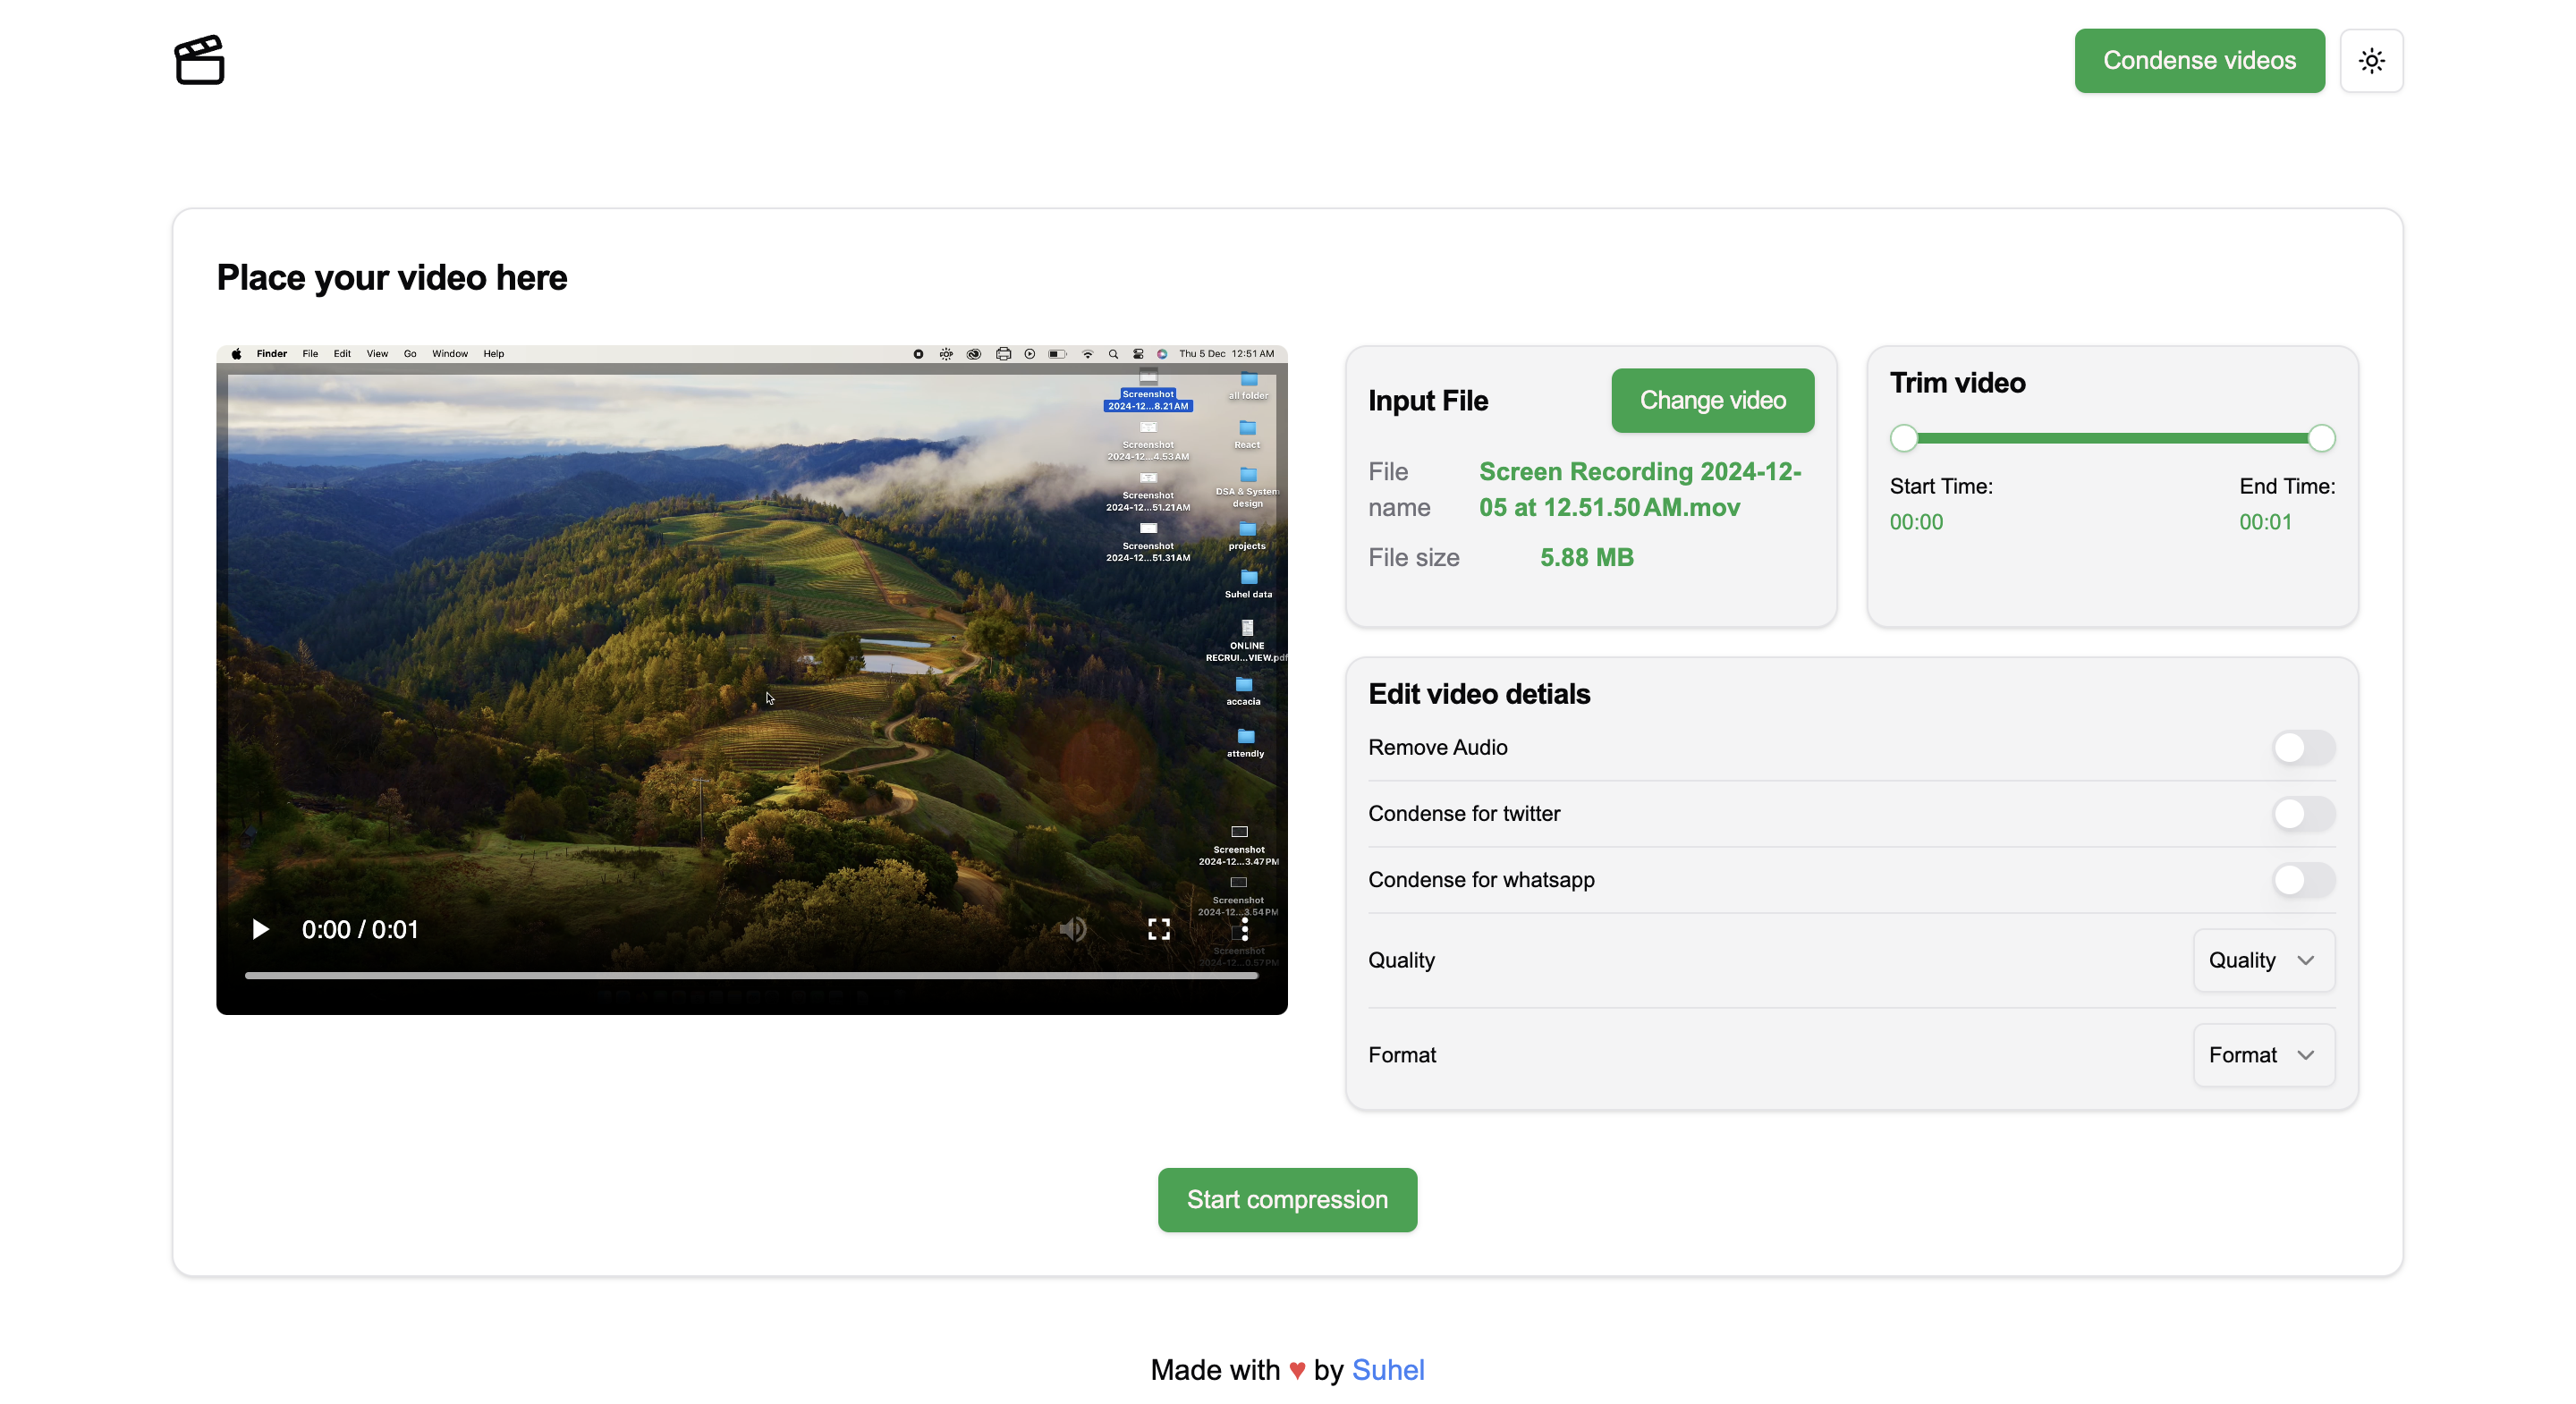Click the Format dropdown chevron arrow
The height and width of the screenshot is (1404, 2576).
coord(2306,1055)
